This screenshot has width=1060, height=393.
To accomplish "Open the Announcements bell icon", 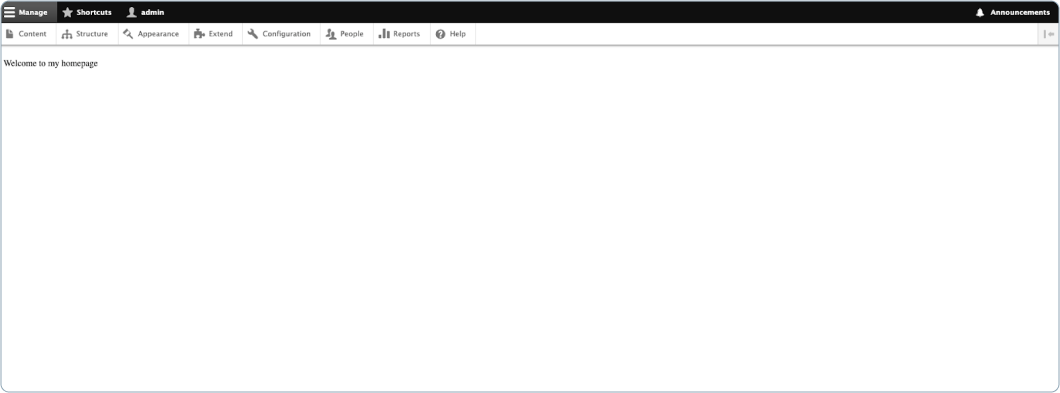I will point(980,12).
